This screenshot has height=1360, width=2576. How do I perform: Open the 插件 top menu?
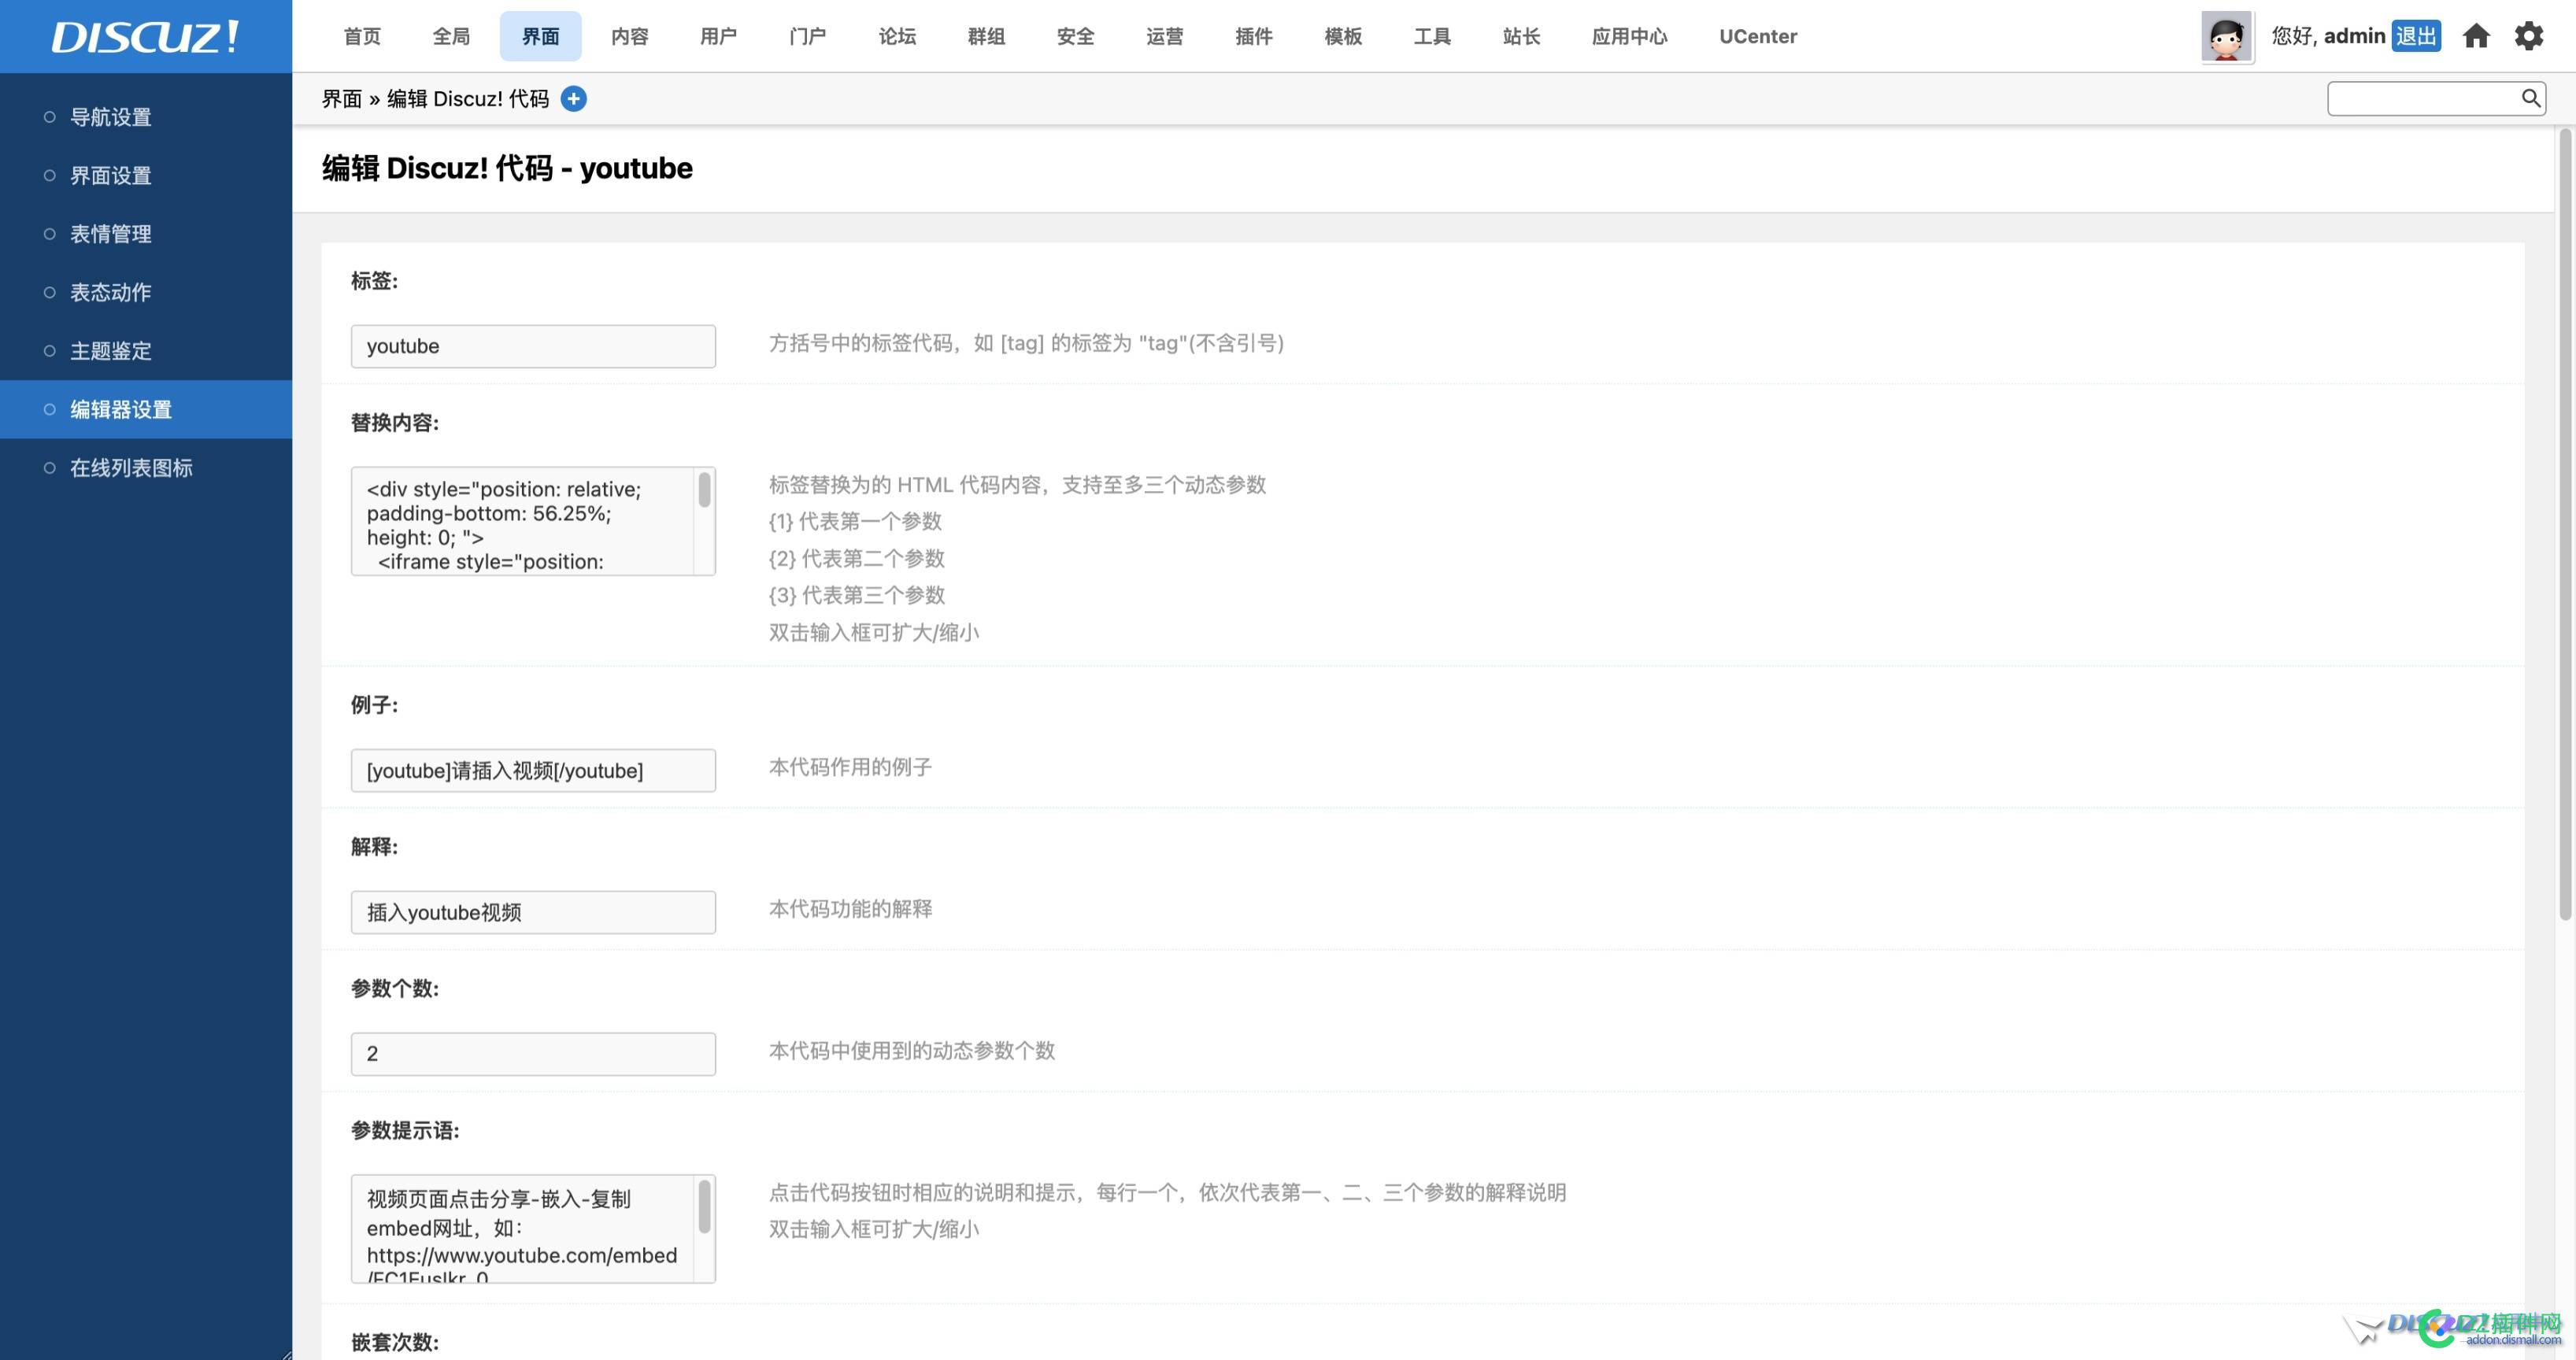1254,36
